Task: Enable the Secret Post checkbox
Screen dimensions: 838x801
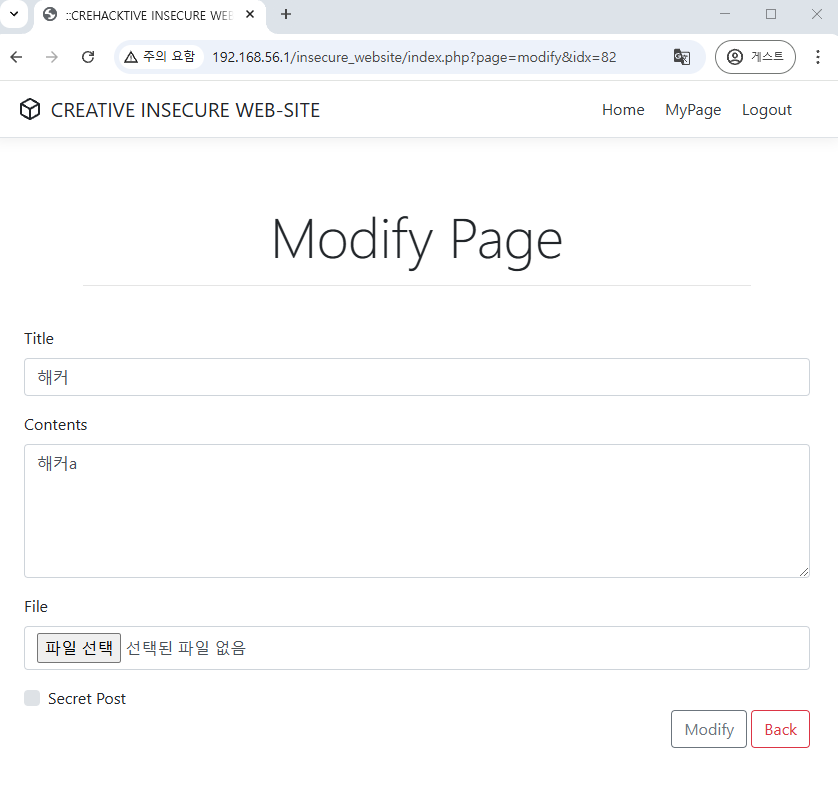Action: 32,698
